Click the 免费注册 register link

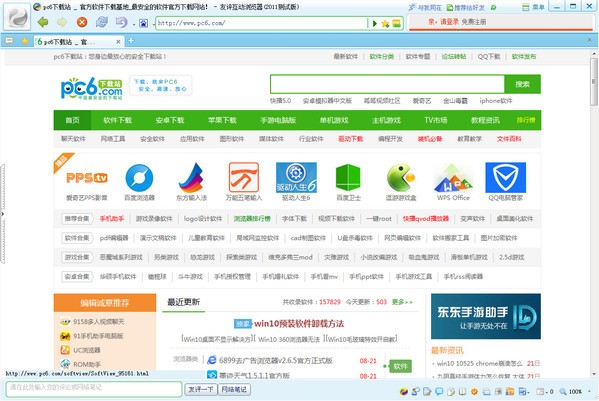pos(474,22)
